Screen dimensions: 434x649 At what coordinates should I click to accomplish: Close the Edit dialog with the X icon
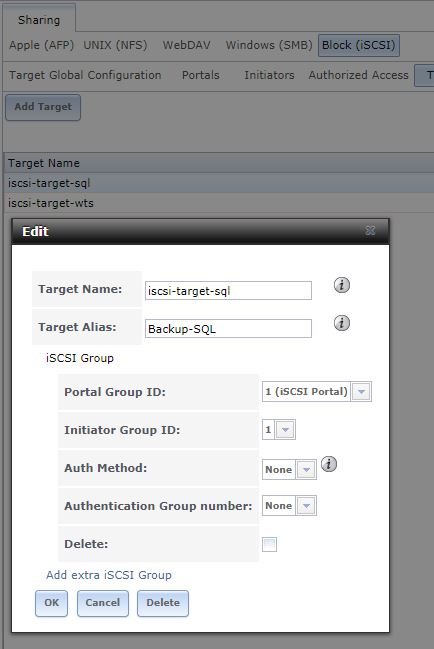(370, 231)
